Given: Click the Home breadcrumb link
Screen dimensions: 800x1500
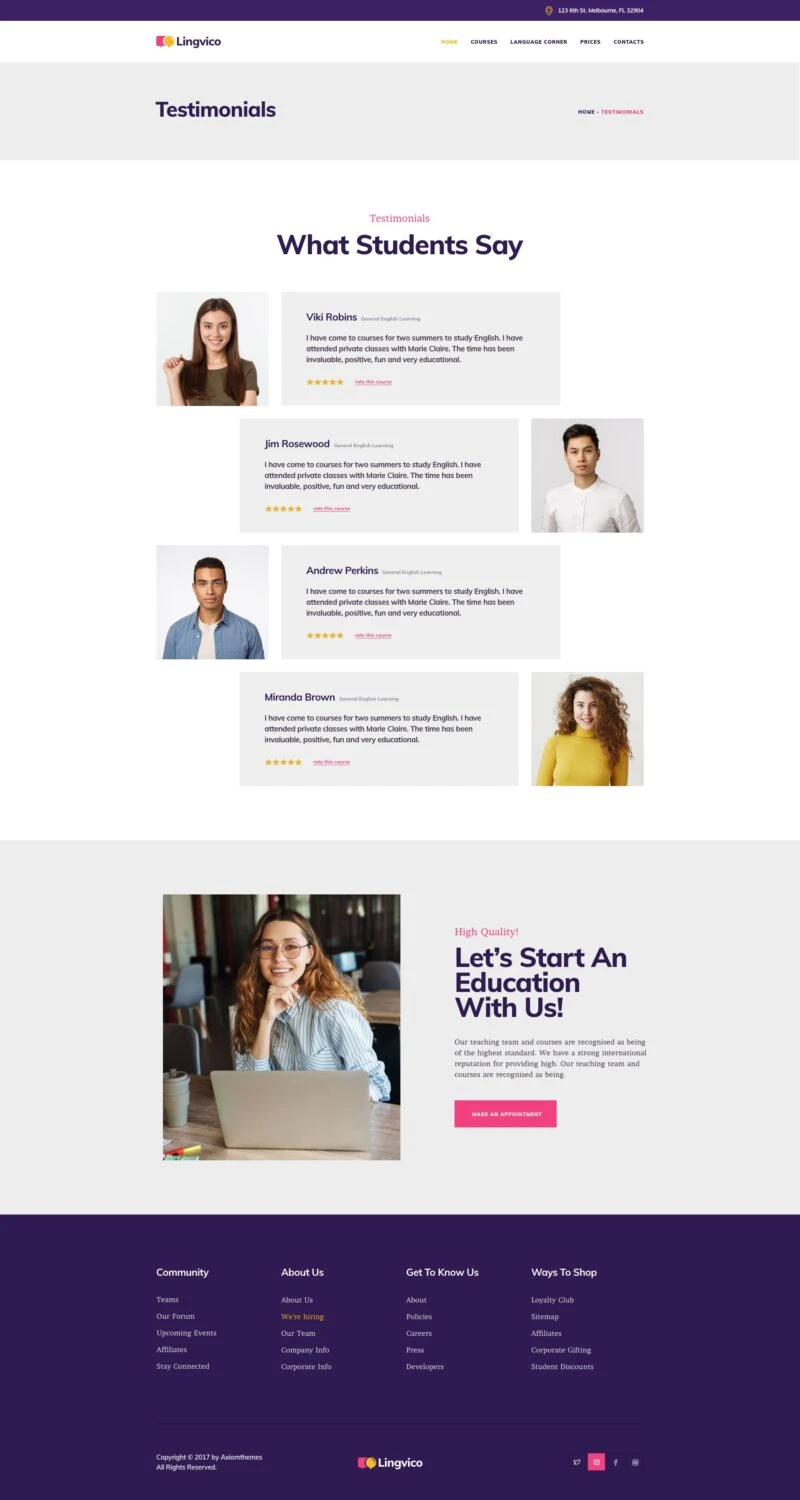Looking at the screenshot, I should pyautogui.click(x=586, y=112).
